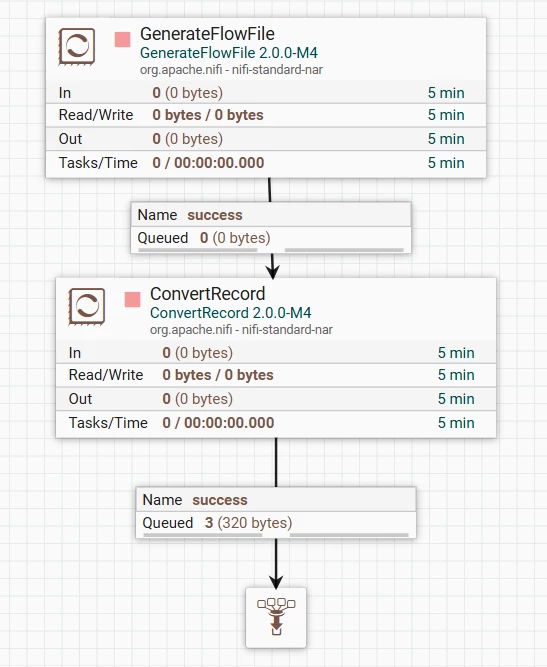Click bundle text under GenerateFlowFile 2.0.0-M4
Screen dimensions: 547x667
point(231,69)
